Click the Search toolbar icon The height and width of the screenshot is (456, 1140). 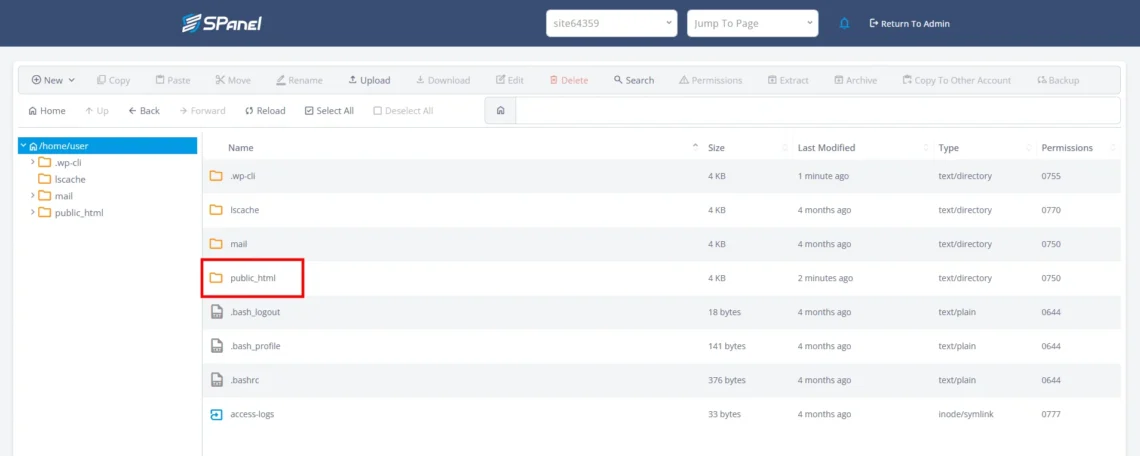pos(619,80)
